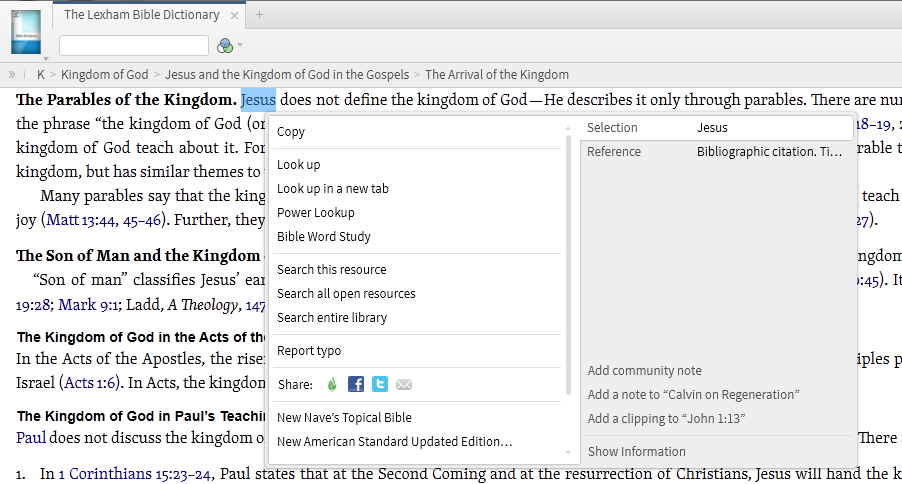Viewport: 902px width, 484px height.
Task: Open the 19:28 verse link
Action: coord(33,305)
